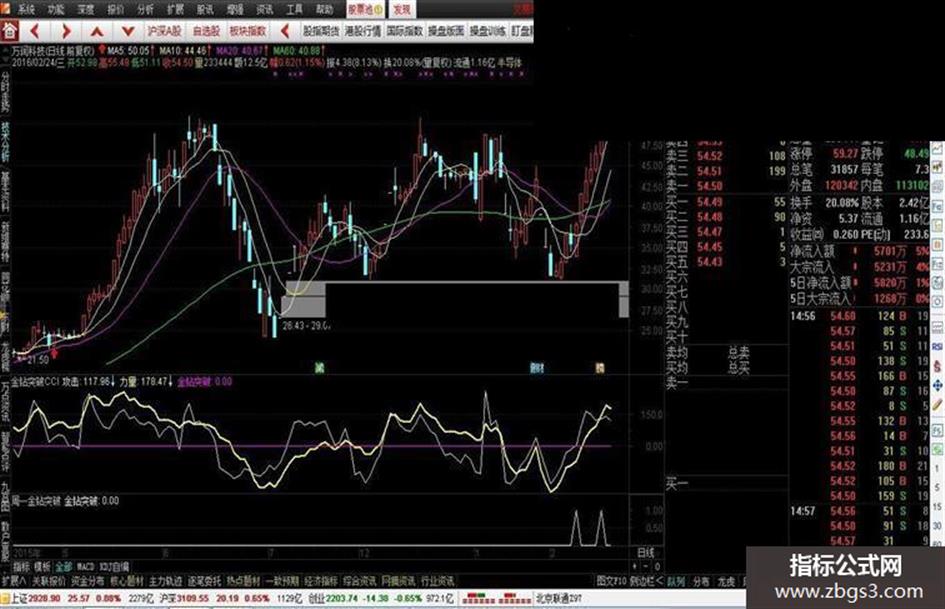Open the 技术分析 left sidebar tab
This screenshot has width=945, height=609.
[x=5, y=141]
